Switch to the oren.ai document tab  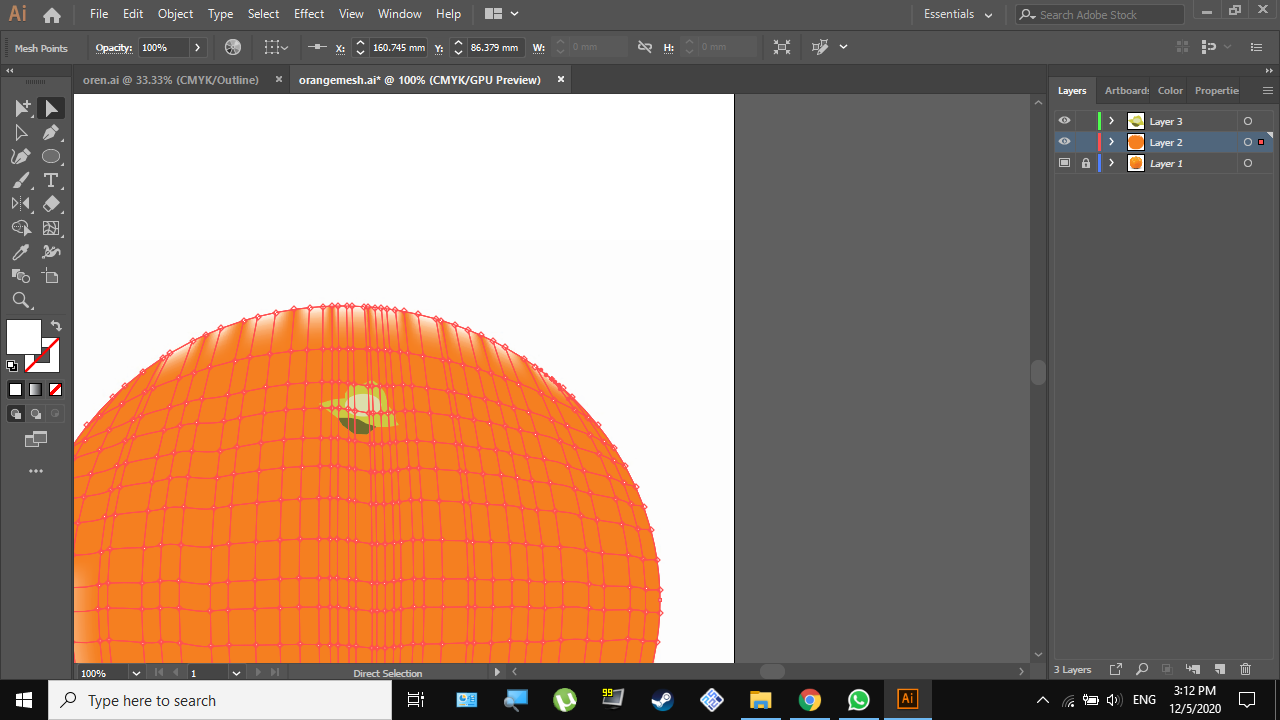(170, 80)
